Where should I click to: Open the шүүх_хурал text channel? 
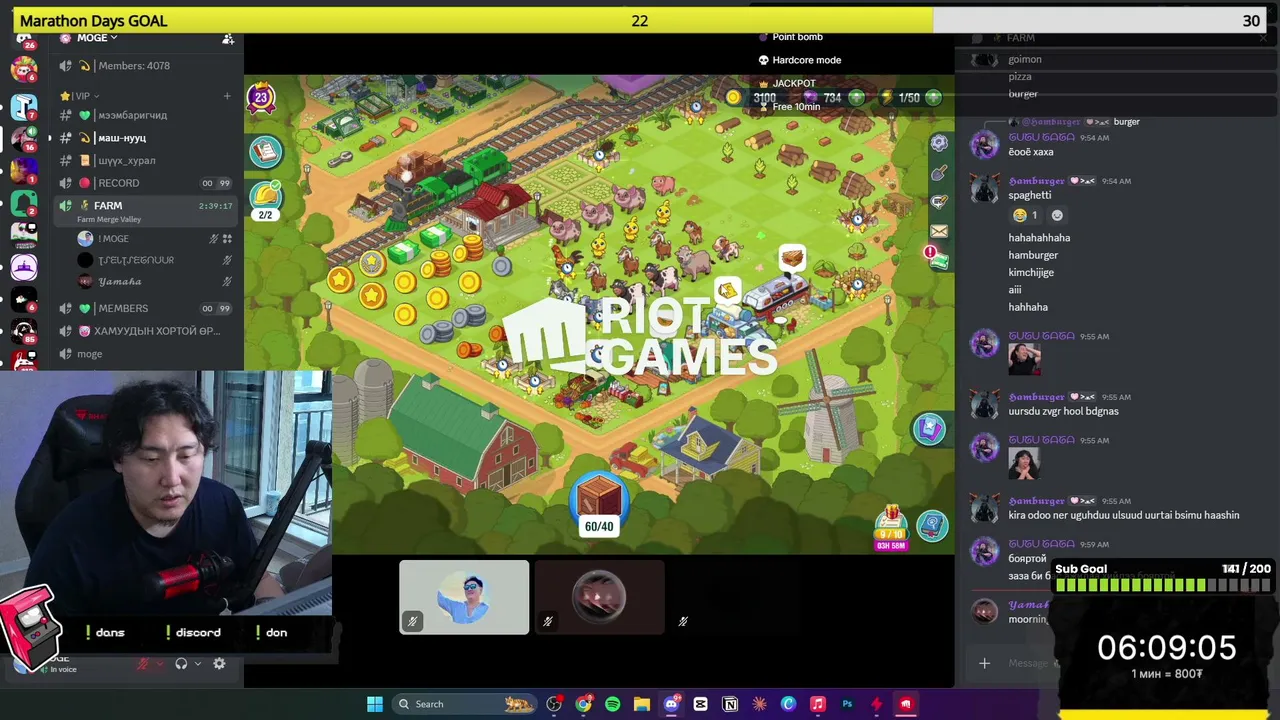145,160
